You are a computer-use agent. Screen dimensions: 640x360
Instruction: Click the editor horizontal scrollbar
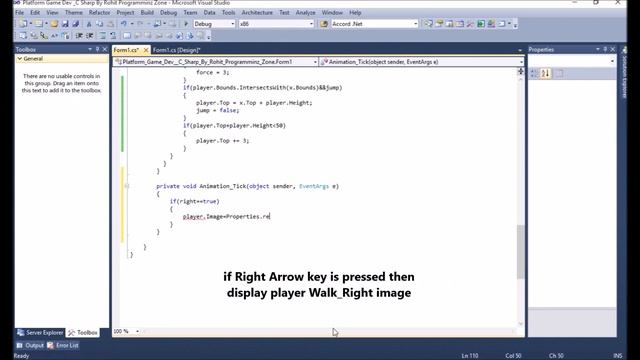click(x=329, y=331)
